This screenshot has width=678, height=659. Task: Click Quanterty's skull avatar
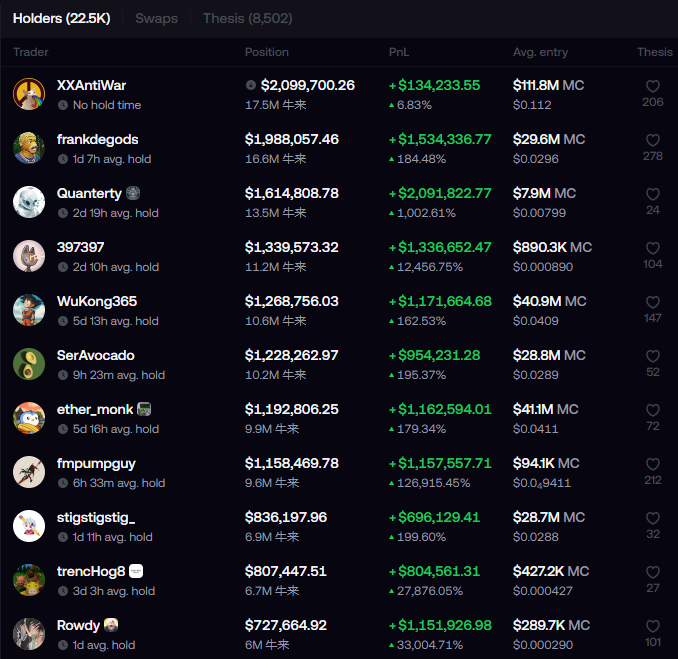tap(29, 202)
